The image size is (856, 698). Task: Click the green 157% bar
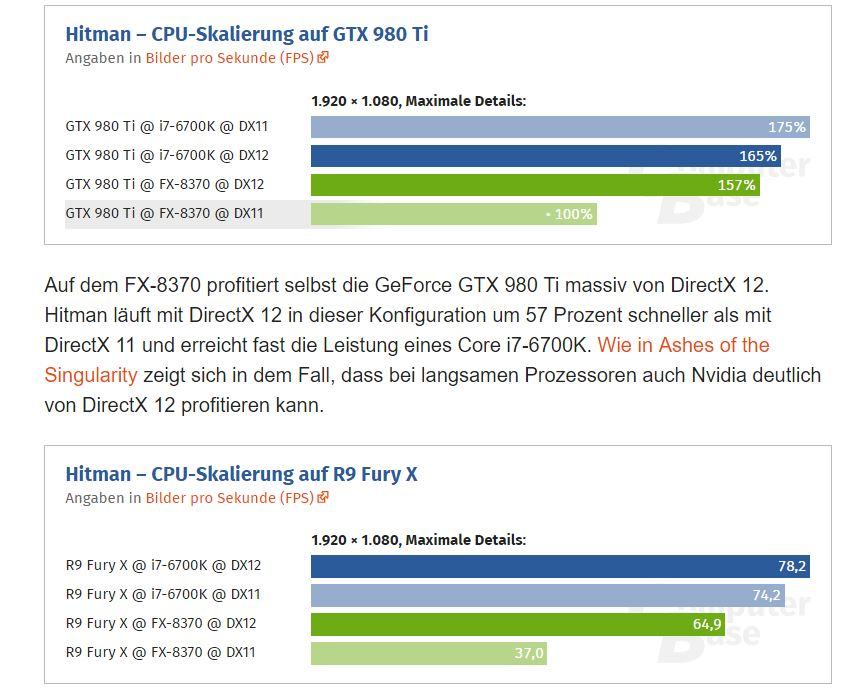[535, 185]
